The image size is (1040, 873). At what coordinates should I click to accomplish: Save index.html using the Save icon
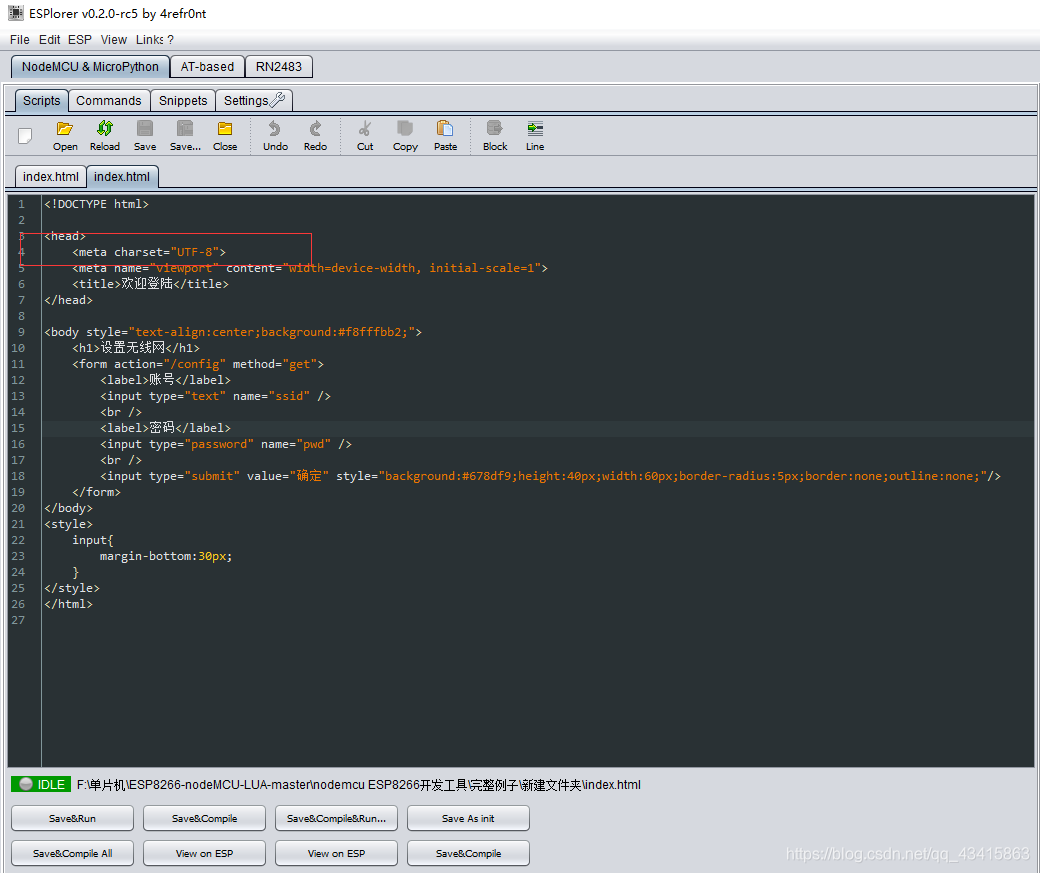coord(144,135)
